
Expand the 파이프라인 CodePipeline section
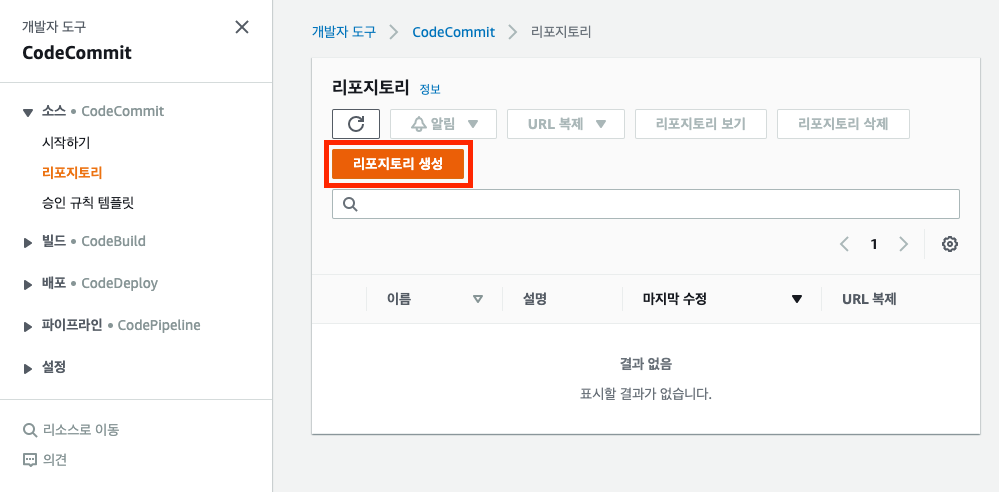click(x=27, y=326)
